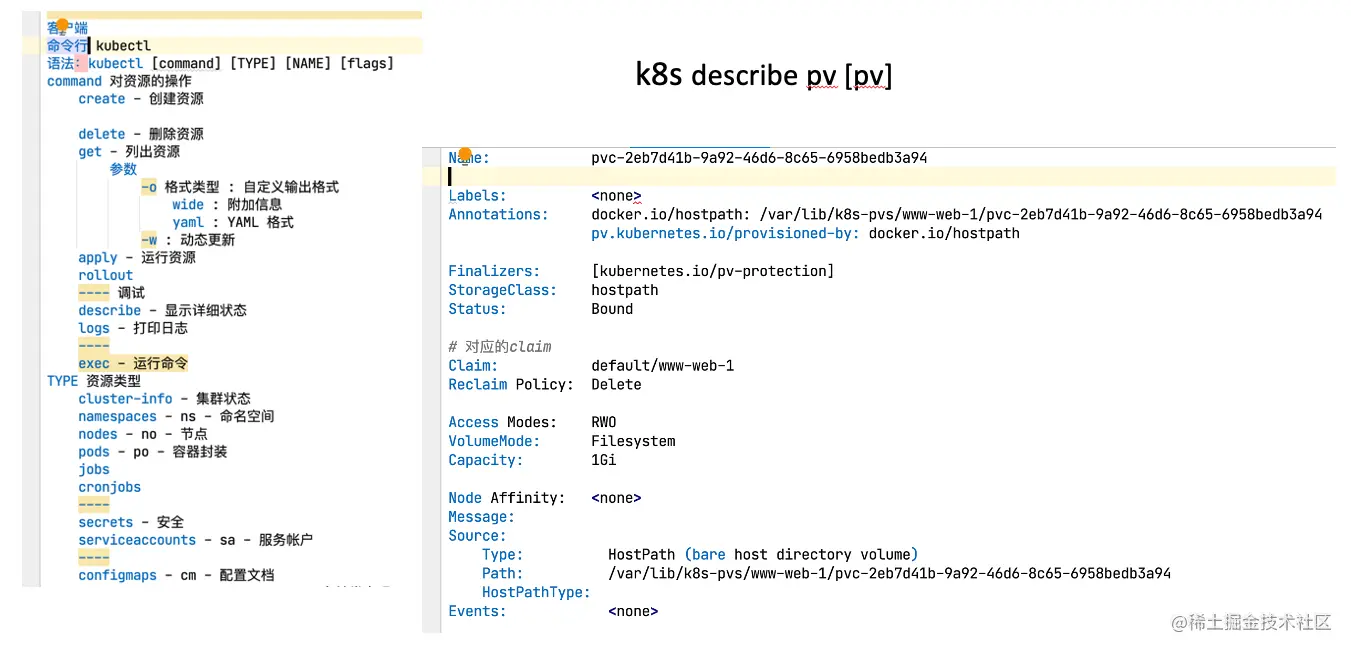
Task: Click the syntax line 'kubectl [command] [TYPE] [NAME] [flags]'
Action: tap(241, 64)
